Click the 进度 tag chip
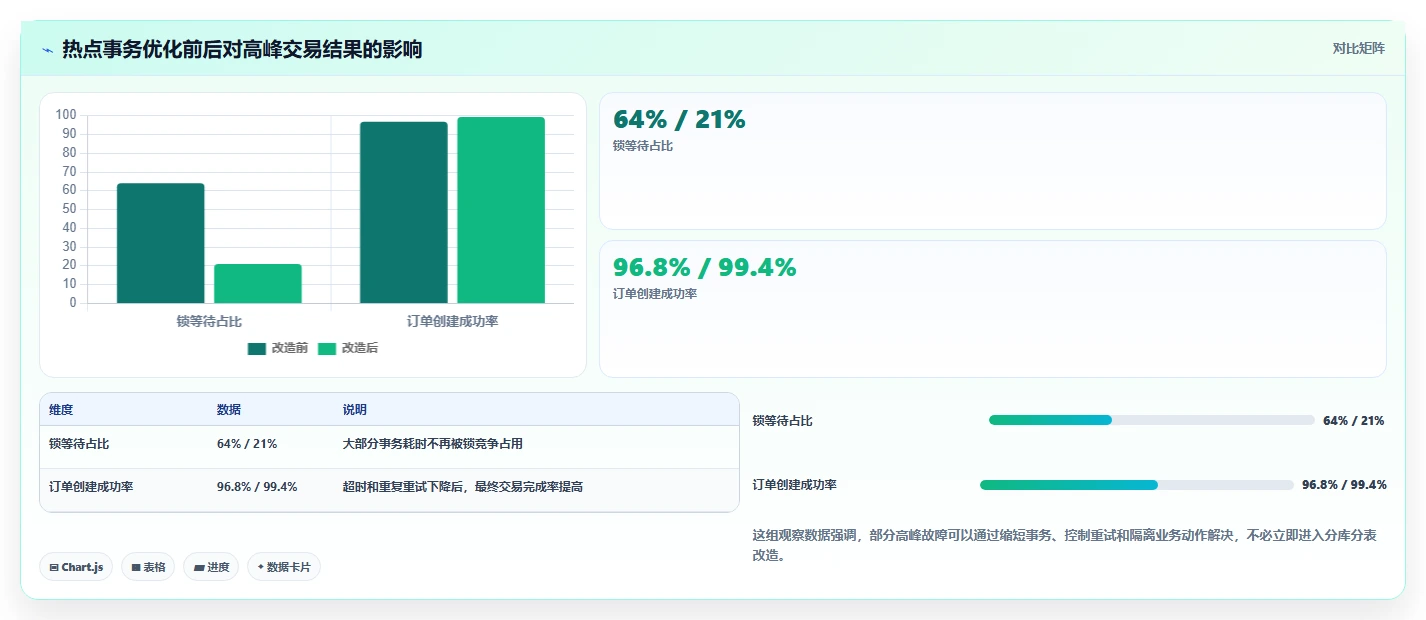 click(x=211, y=567)
